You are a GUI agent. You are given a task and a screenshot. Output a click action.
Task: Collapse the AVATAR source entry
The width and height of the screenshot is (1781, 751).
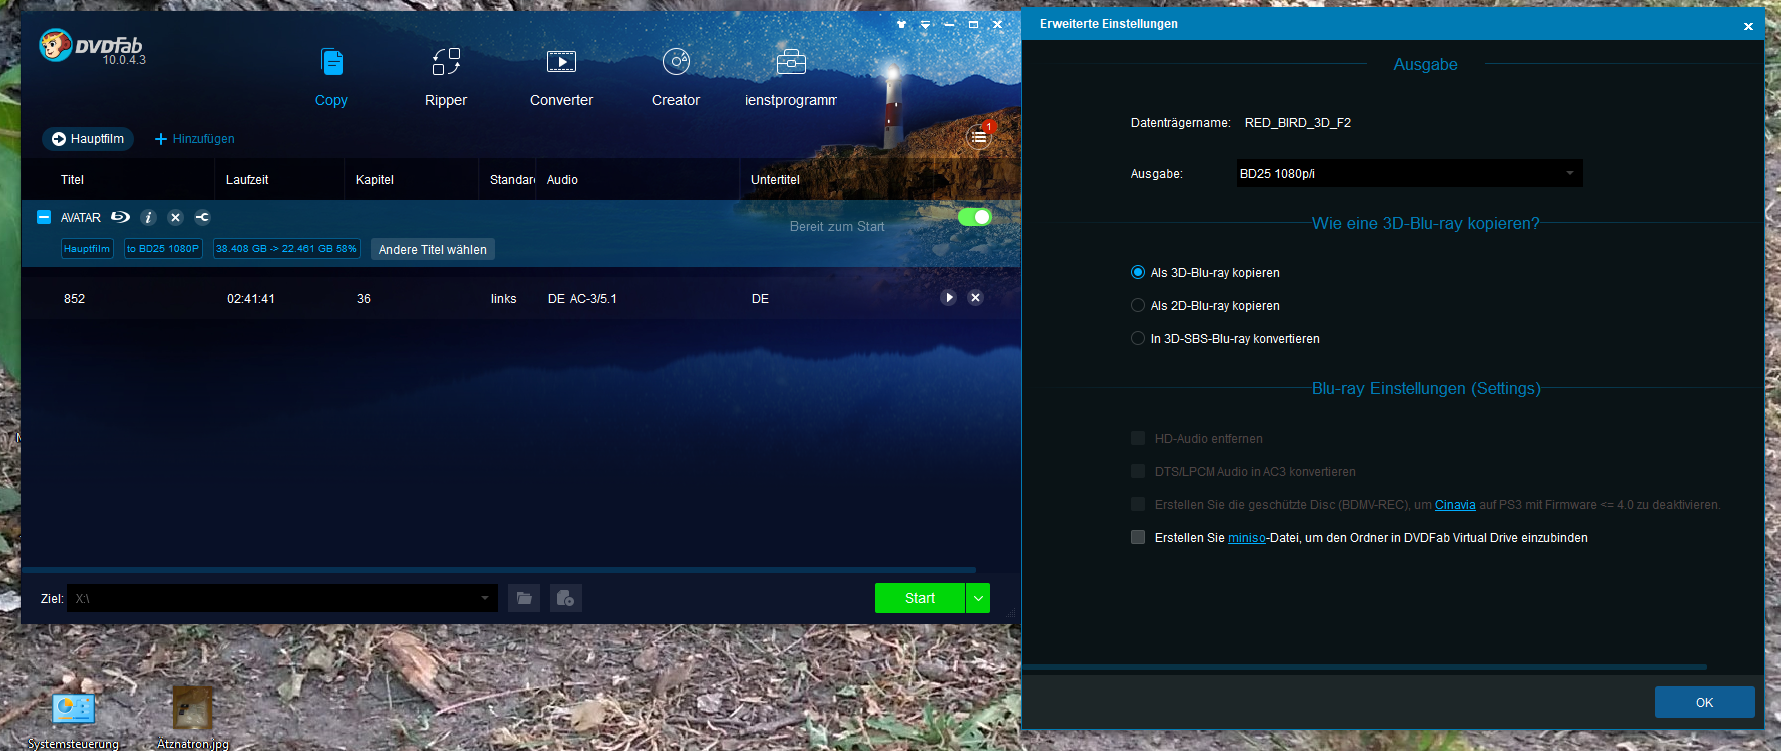[x=44, y=217]
